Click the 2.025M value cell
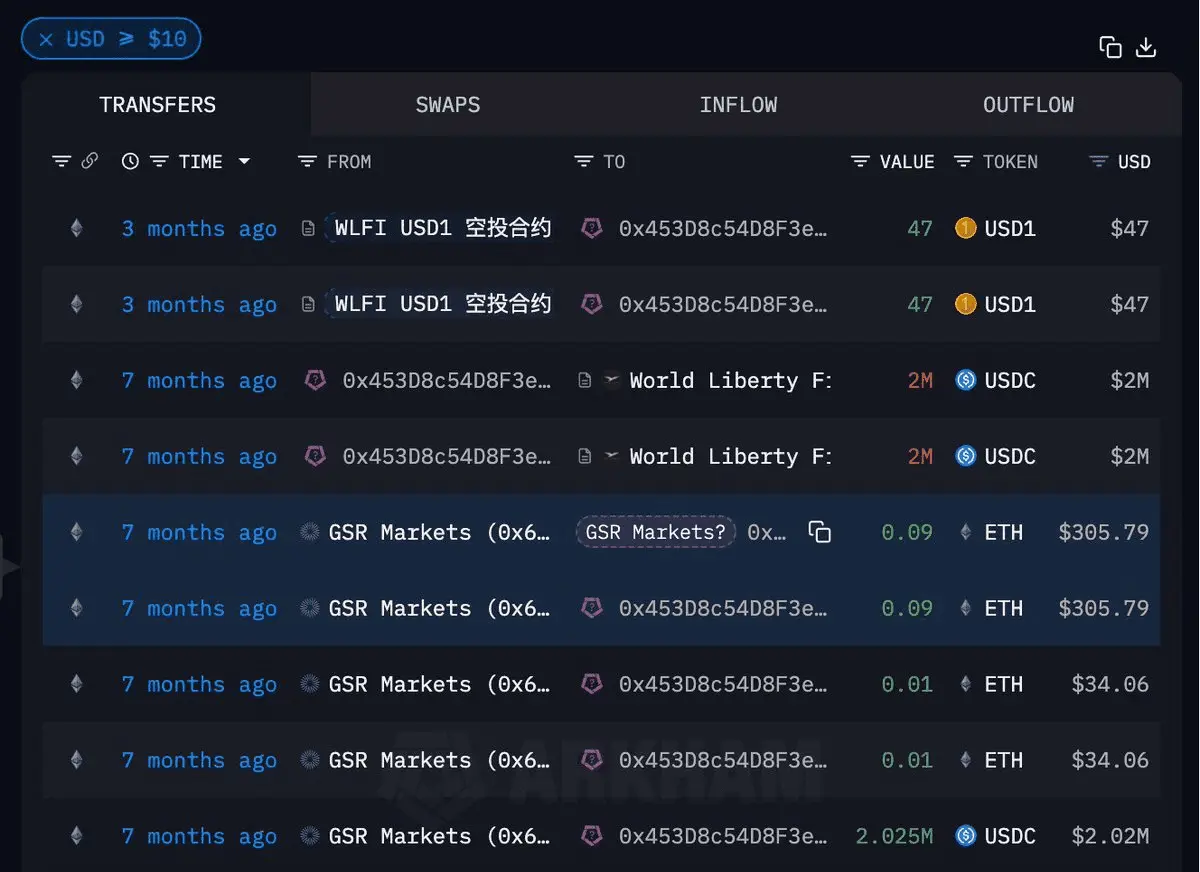 [x=894, y=836]
